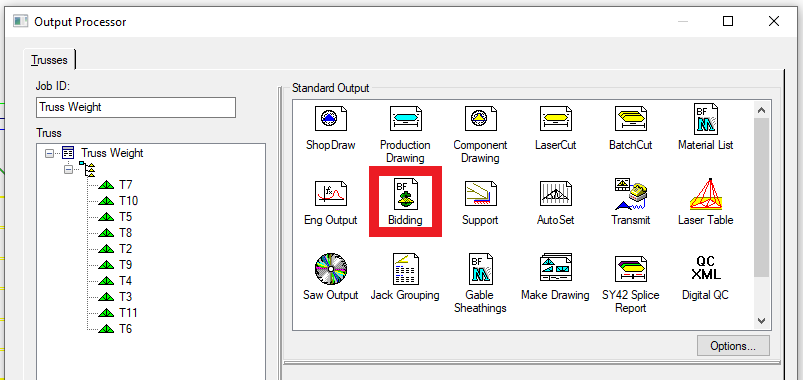Select truss T5 in the tree
This screenshot has width=803, height=380.
pyautogui.click(x=125, y=217)
